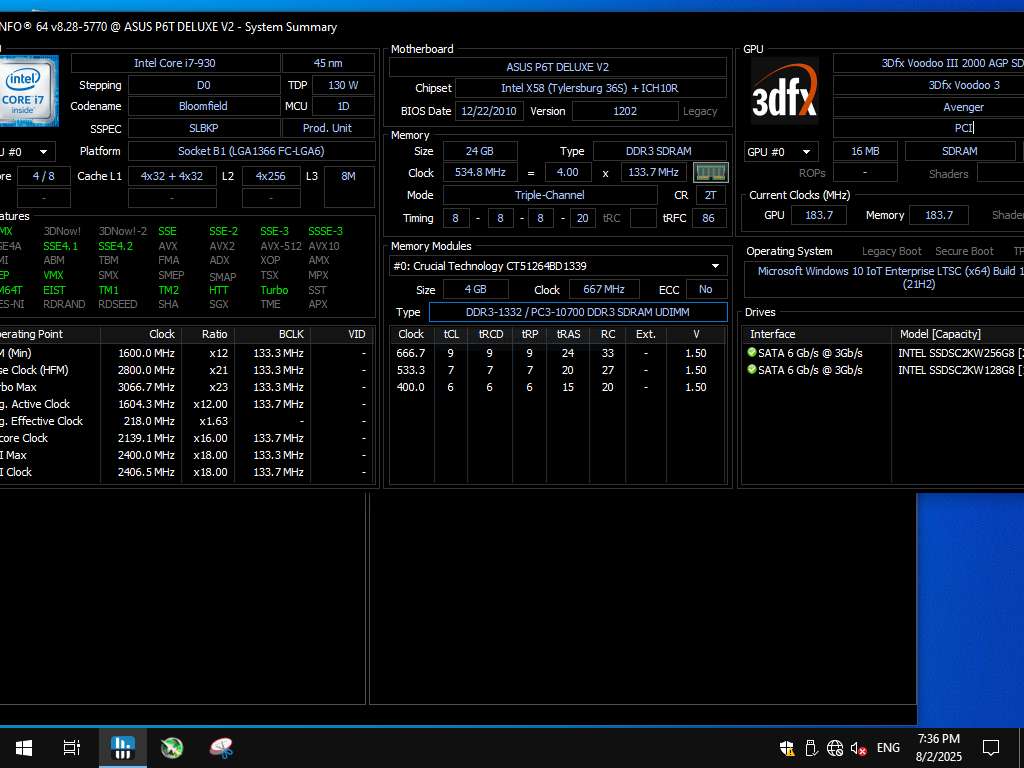The width and height of the screenshot is (1024, 768).
Task: Open the GPU #0 dropdown
Action: tap(781, 152)
